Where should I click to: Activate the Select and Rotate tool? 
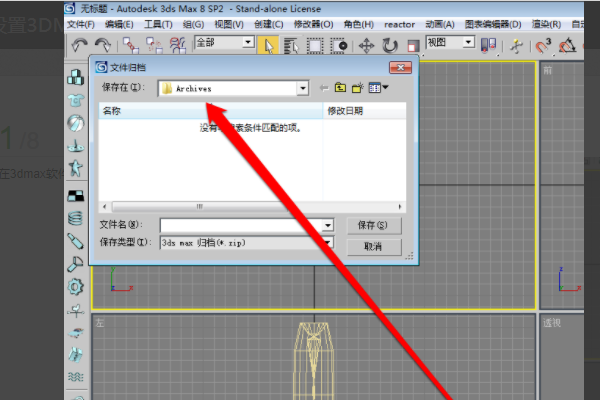[x=390, y=46]
